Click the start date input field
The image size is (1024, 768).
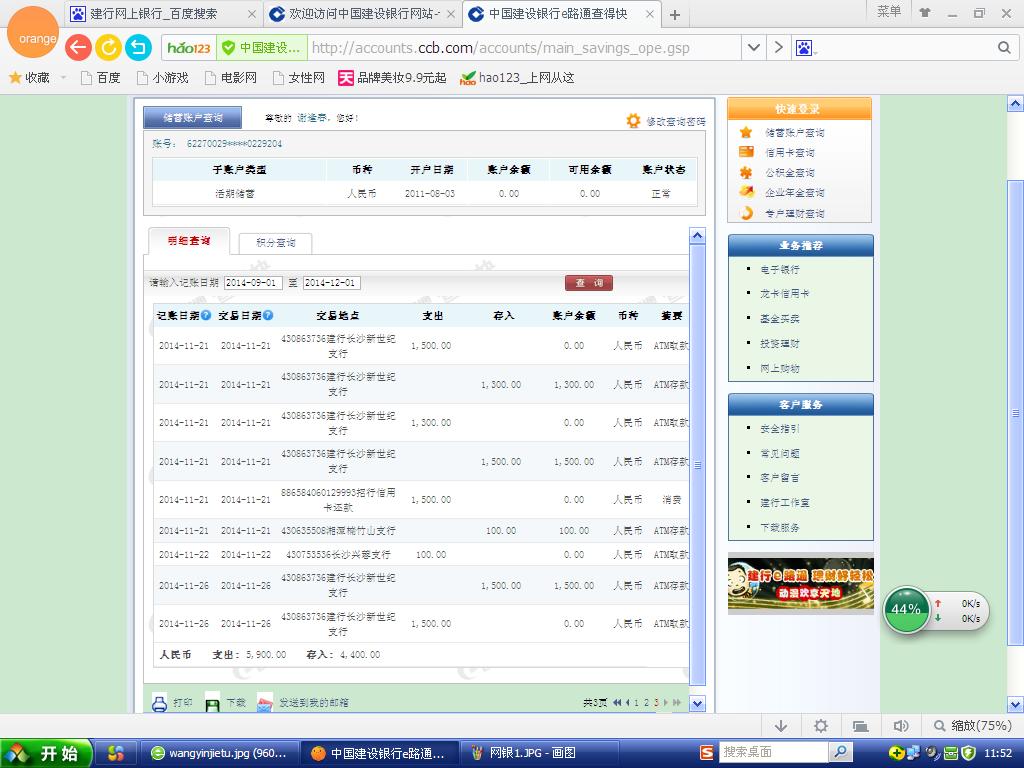click(x=252, y=283)
